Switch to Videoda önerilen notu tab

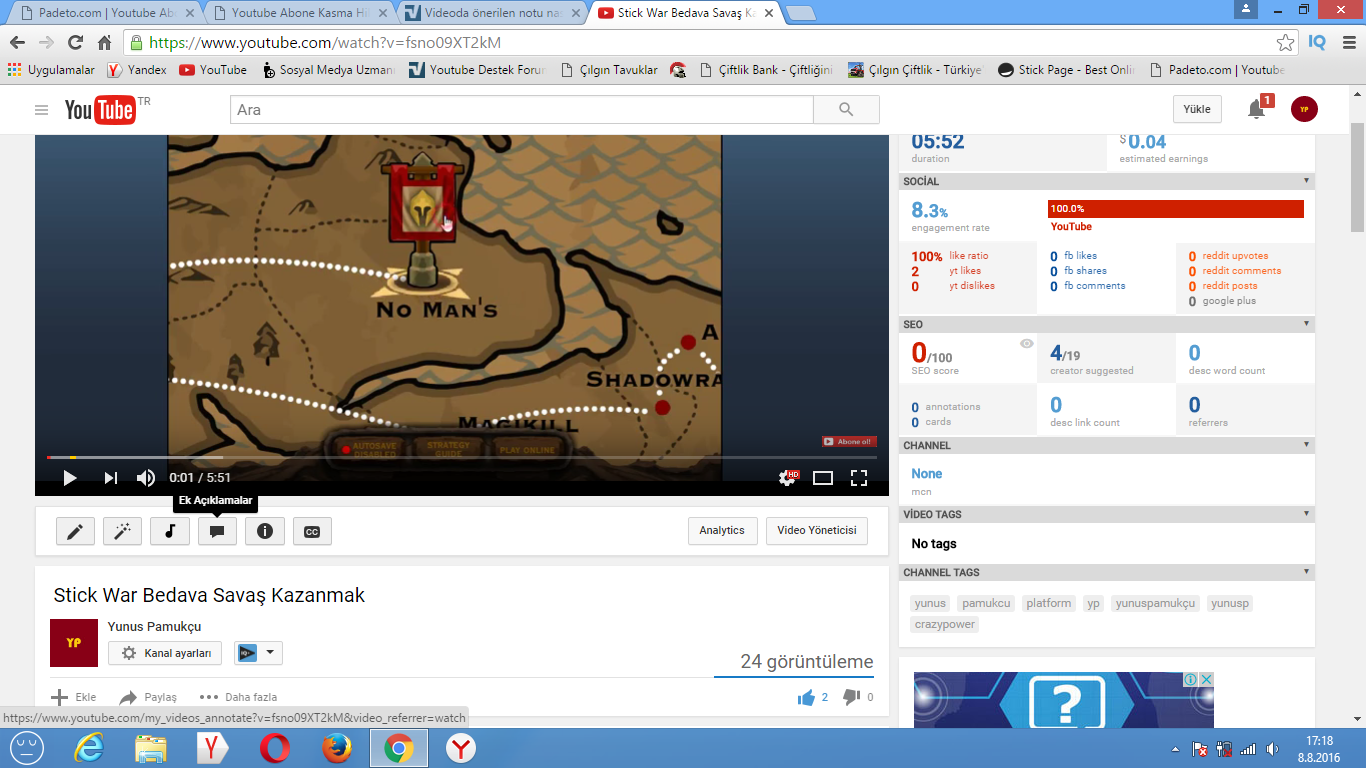pyautogui.click(x=490, y=14)
